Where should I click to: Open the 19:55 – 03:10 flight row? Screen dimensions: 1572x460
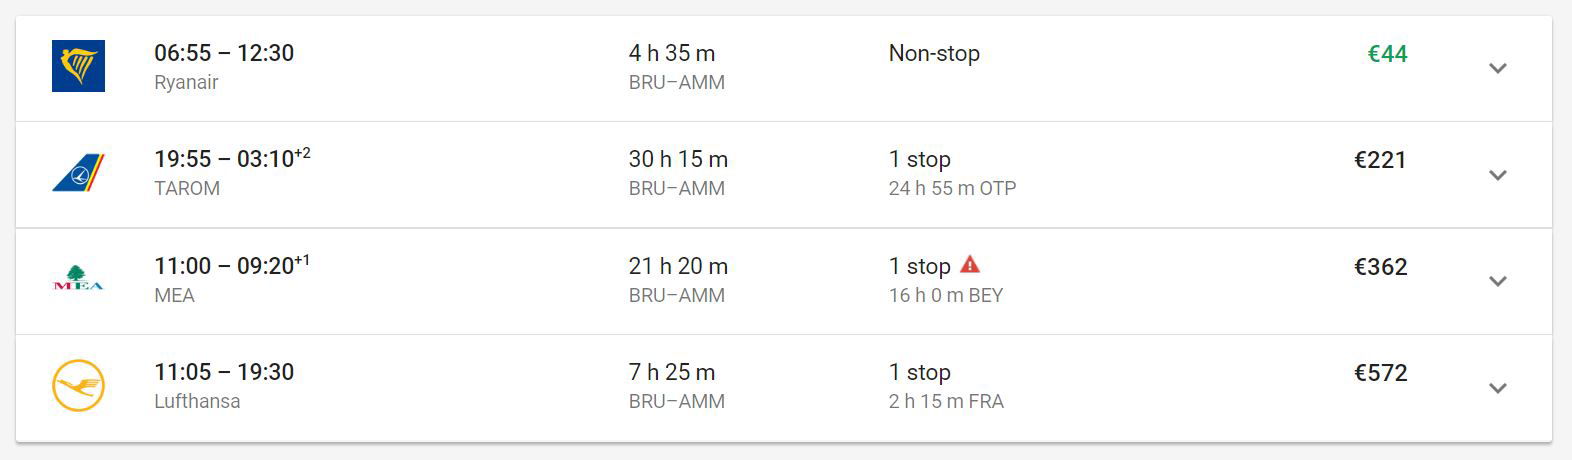(784, 175)
